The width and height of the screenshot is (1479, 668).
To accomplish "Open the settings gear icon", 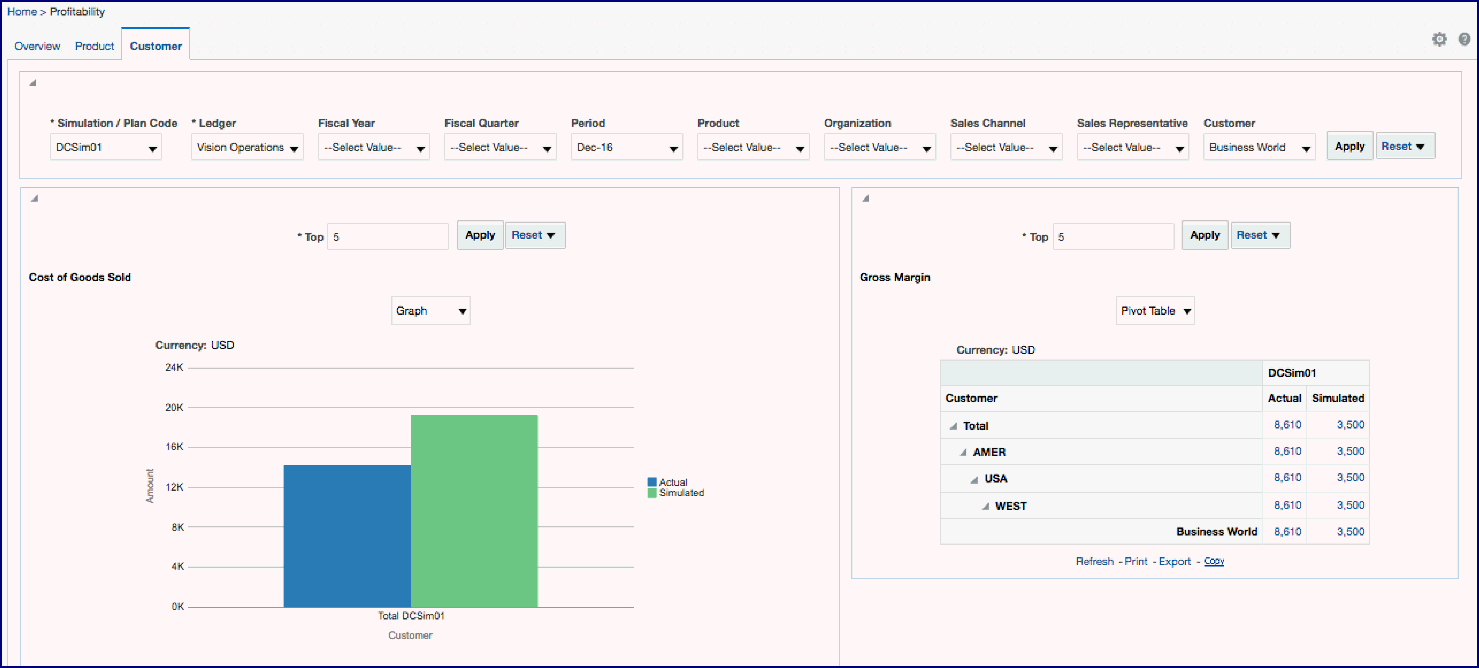I will pos(1439,39).
